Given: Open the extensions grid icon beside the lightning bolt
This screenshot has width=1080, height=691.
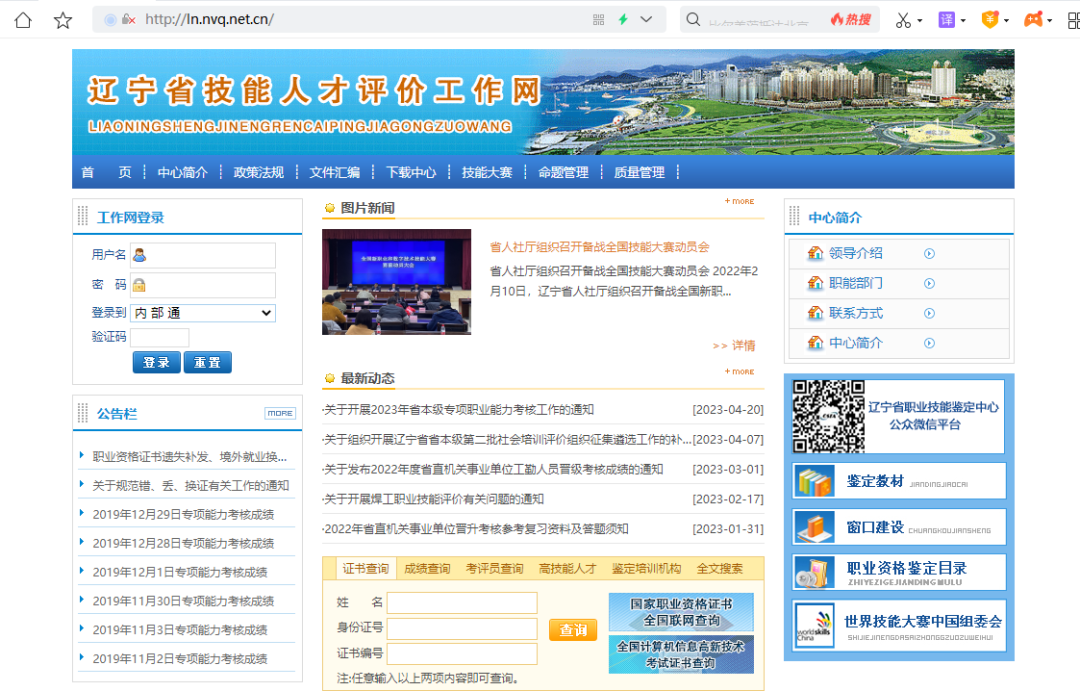Looking at the screenshot, I should pos(598,19).
